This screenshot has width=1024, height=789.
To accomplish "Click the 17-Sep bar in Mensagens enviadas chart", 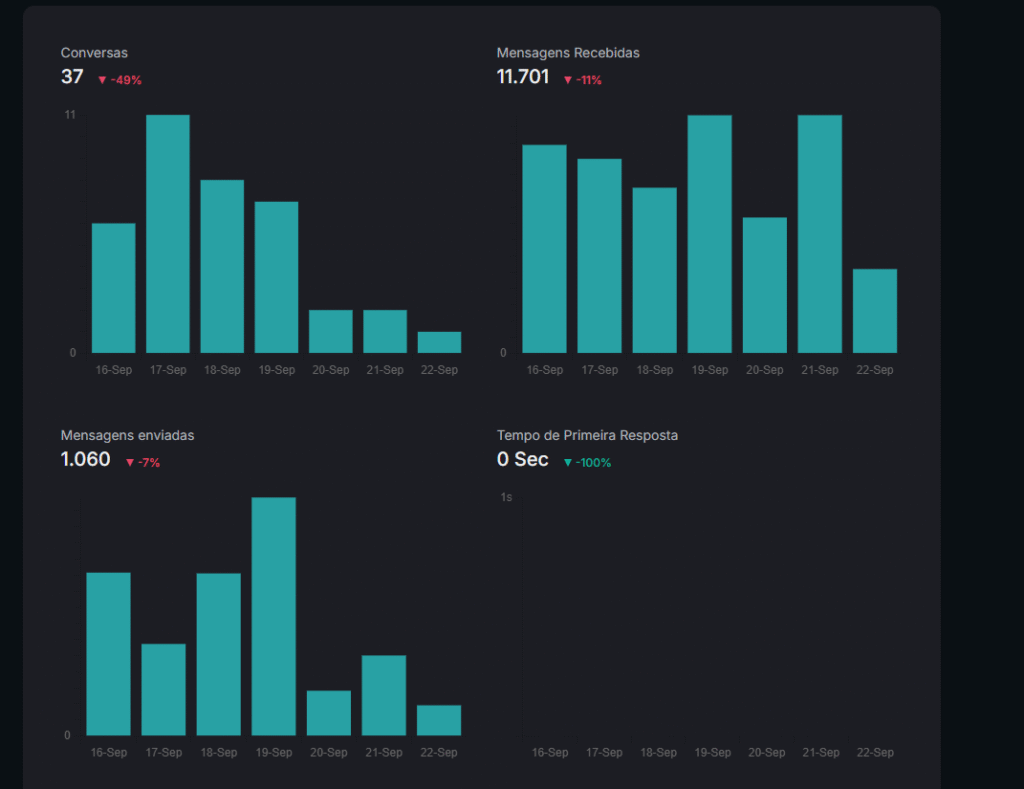I will [x=163, y=690].
